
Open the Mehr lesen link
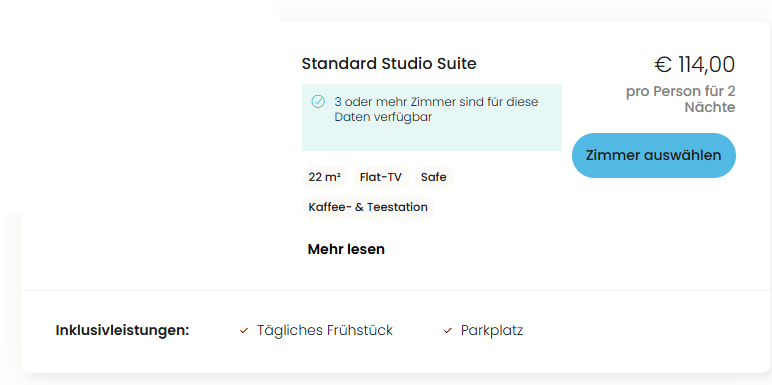[x=346, y=249]
